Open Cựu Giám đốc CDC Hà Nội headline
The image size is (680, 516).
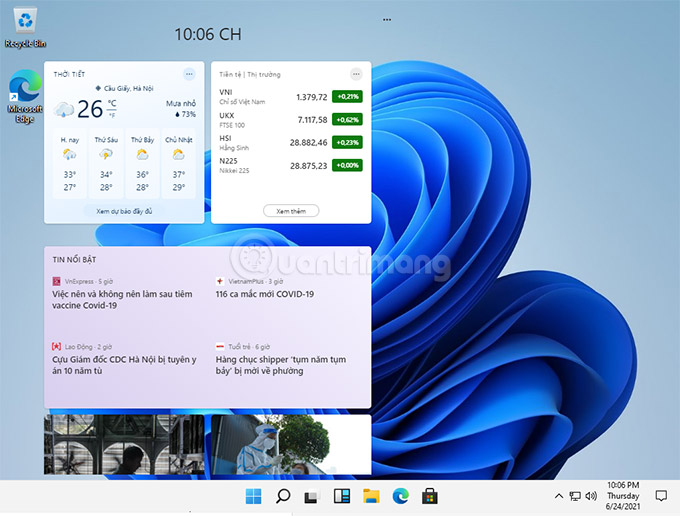[124, 365]
